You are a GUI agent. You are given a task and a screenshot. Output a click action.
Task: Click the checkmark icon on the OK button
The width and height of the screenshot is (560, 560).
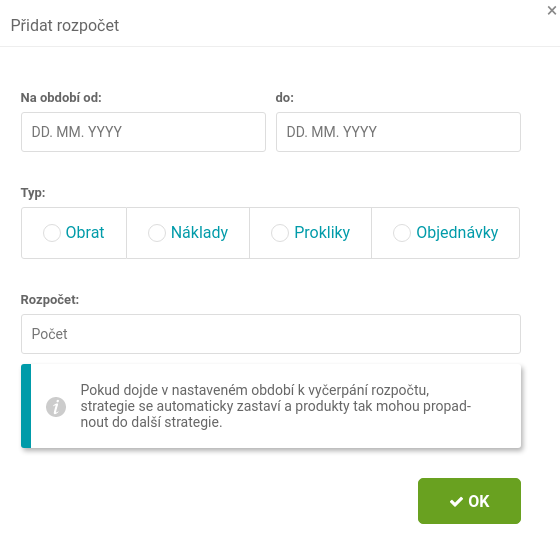pyautogui.click(x=456, y=501)
